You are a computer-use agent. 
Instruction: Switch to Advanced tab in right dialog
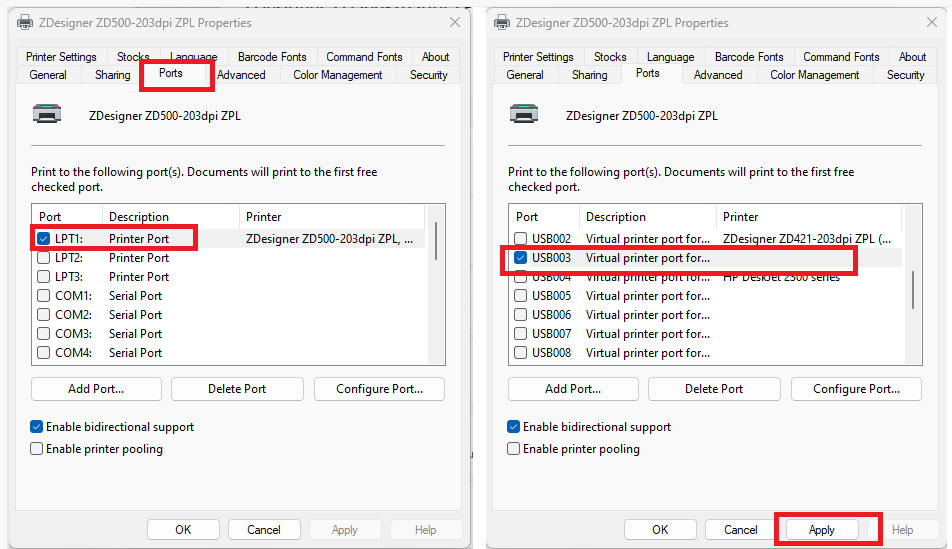pos(718,75)
